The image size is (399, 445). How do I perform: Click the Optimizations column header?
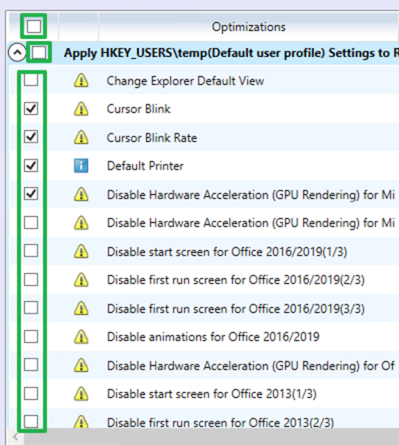[249, 27]
